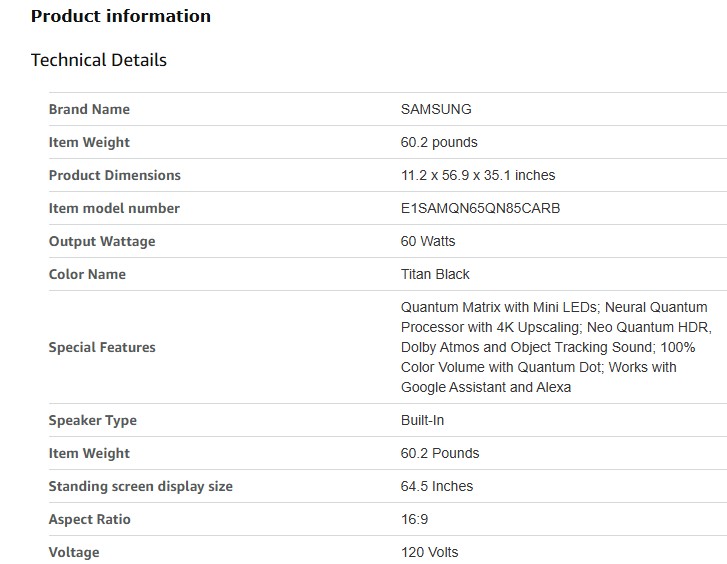Screen dimensions: 727x564
Task: Click the Output Wattage label
Action: point(102,241)
